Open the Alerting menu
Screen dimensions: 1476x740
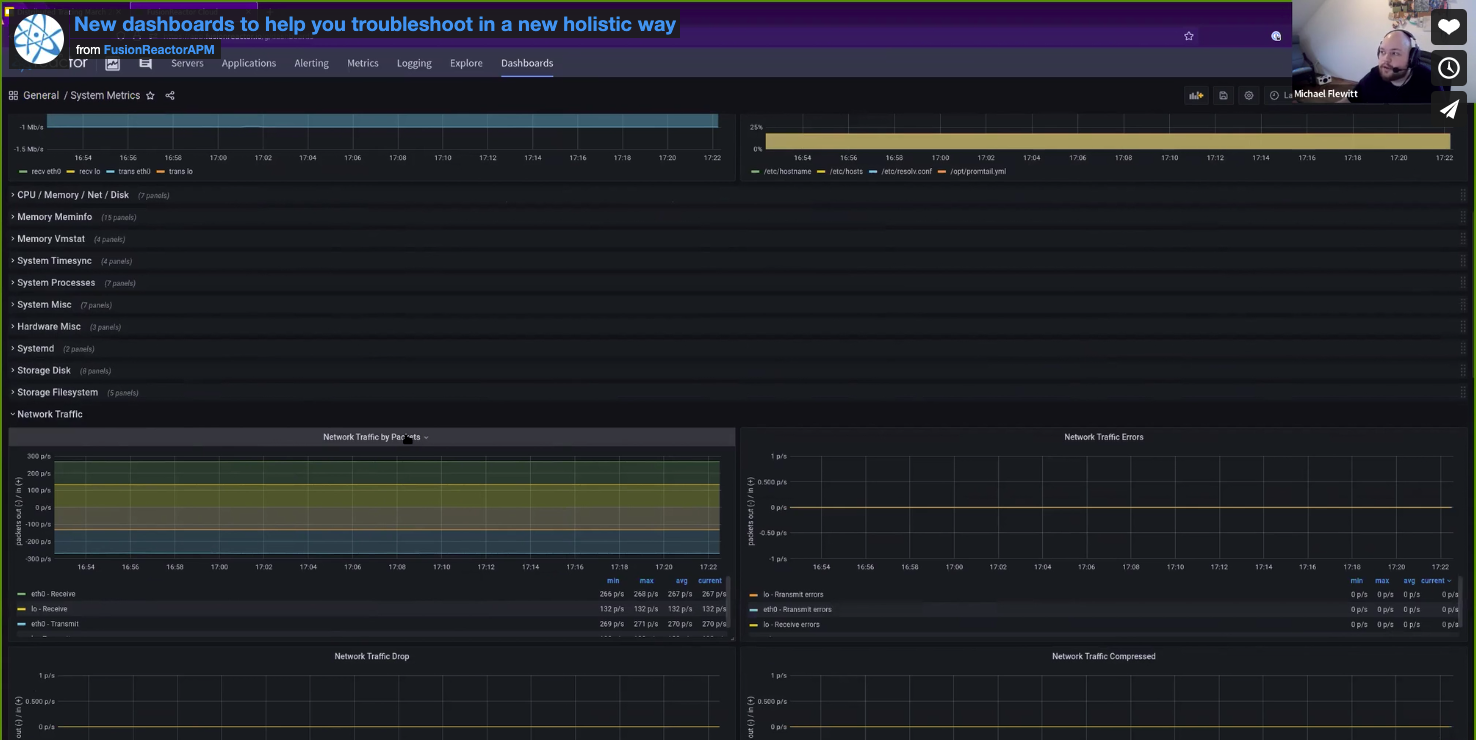tap(311, 63)
